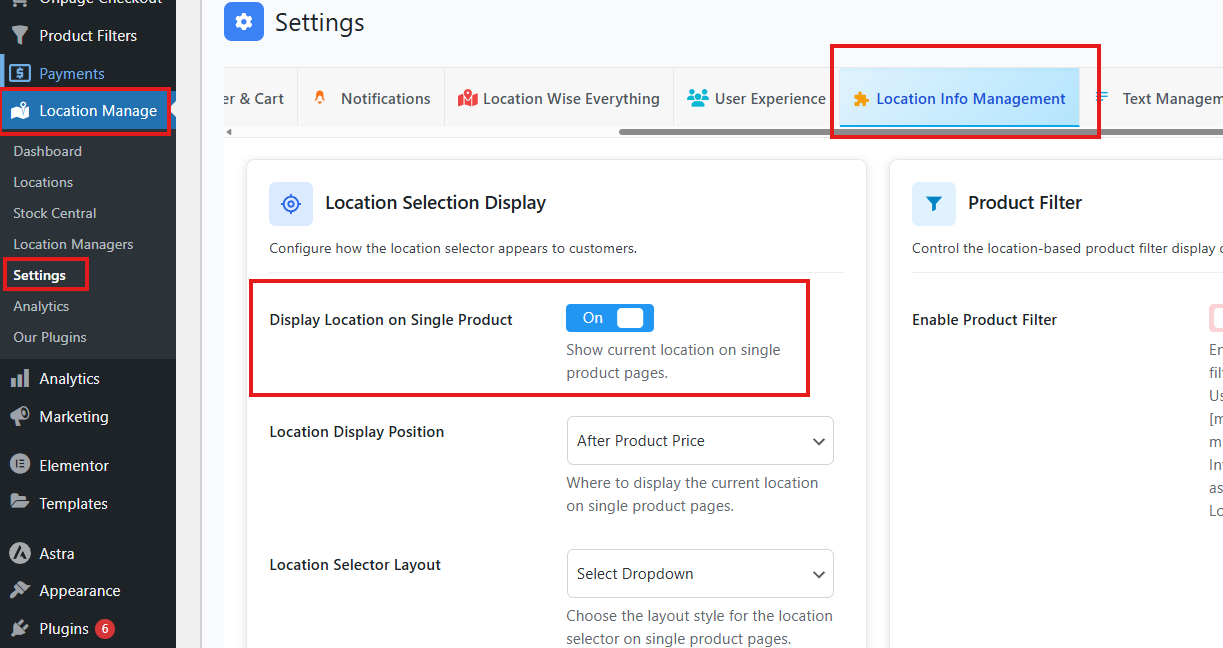The image size is (1223, 648).
Task: Click the Settings gear icon in header
Action: pos(244,22)
